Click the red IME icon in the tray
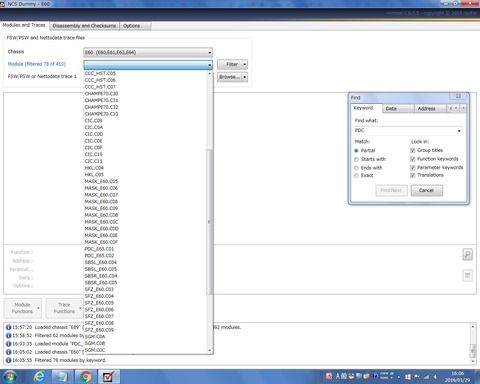Screen dimensions: 480x384 click(x=329, y=376)
